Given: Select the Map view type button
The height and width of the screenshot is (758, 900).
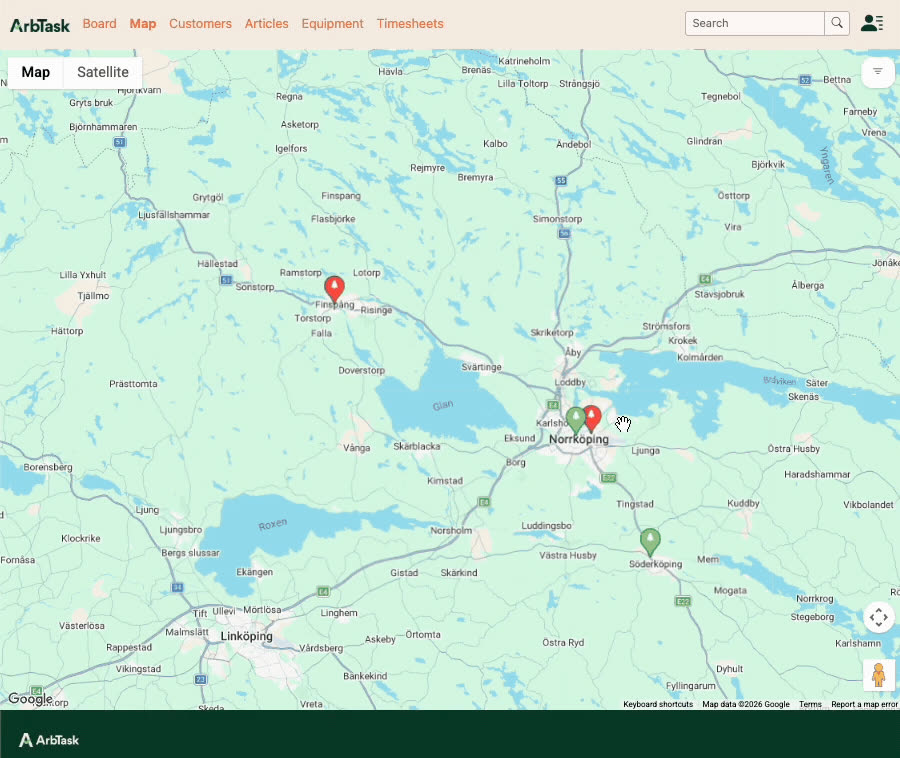Looking at the screenshot, I should [x=36, y=72].
